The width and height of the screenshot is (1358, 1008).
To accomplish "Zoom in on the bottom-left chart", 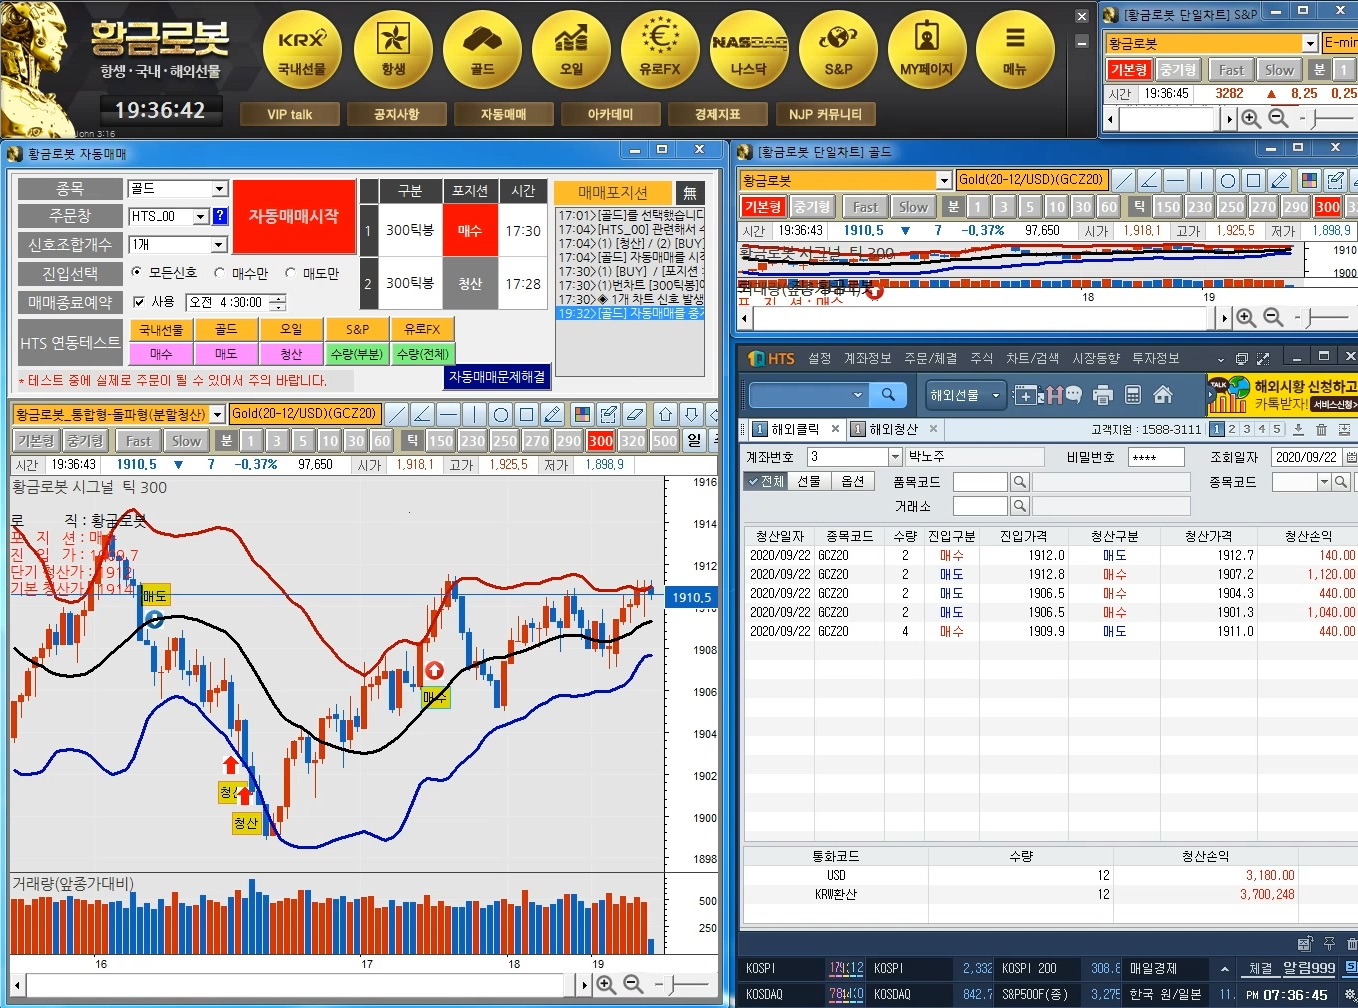I will [x=606, y=985].
